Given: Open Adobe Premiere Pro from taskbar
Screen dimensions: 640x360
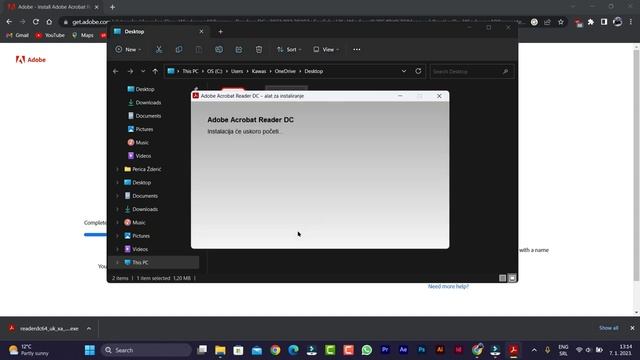Looking at the screenshot, I should [385, 350].
